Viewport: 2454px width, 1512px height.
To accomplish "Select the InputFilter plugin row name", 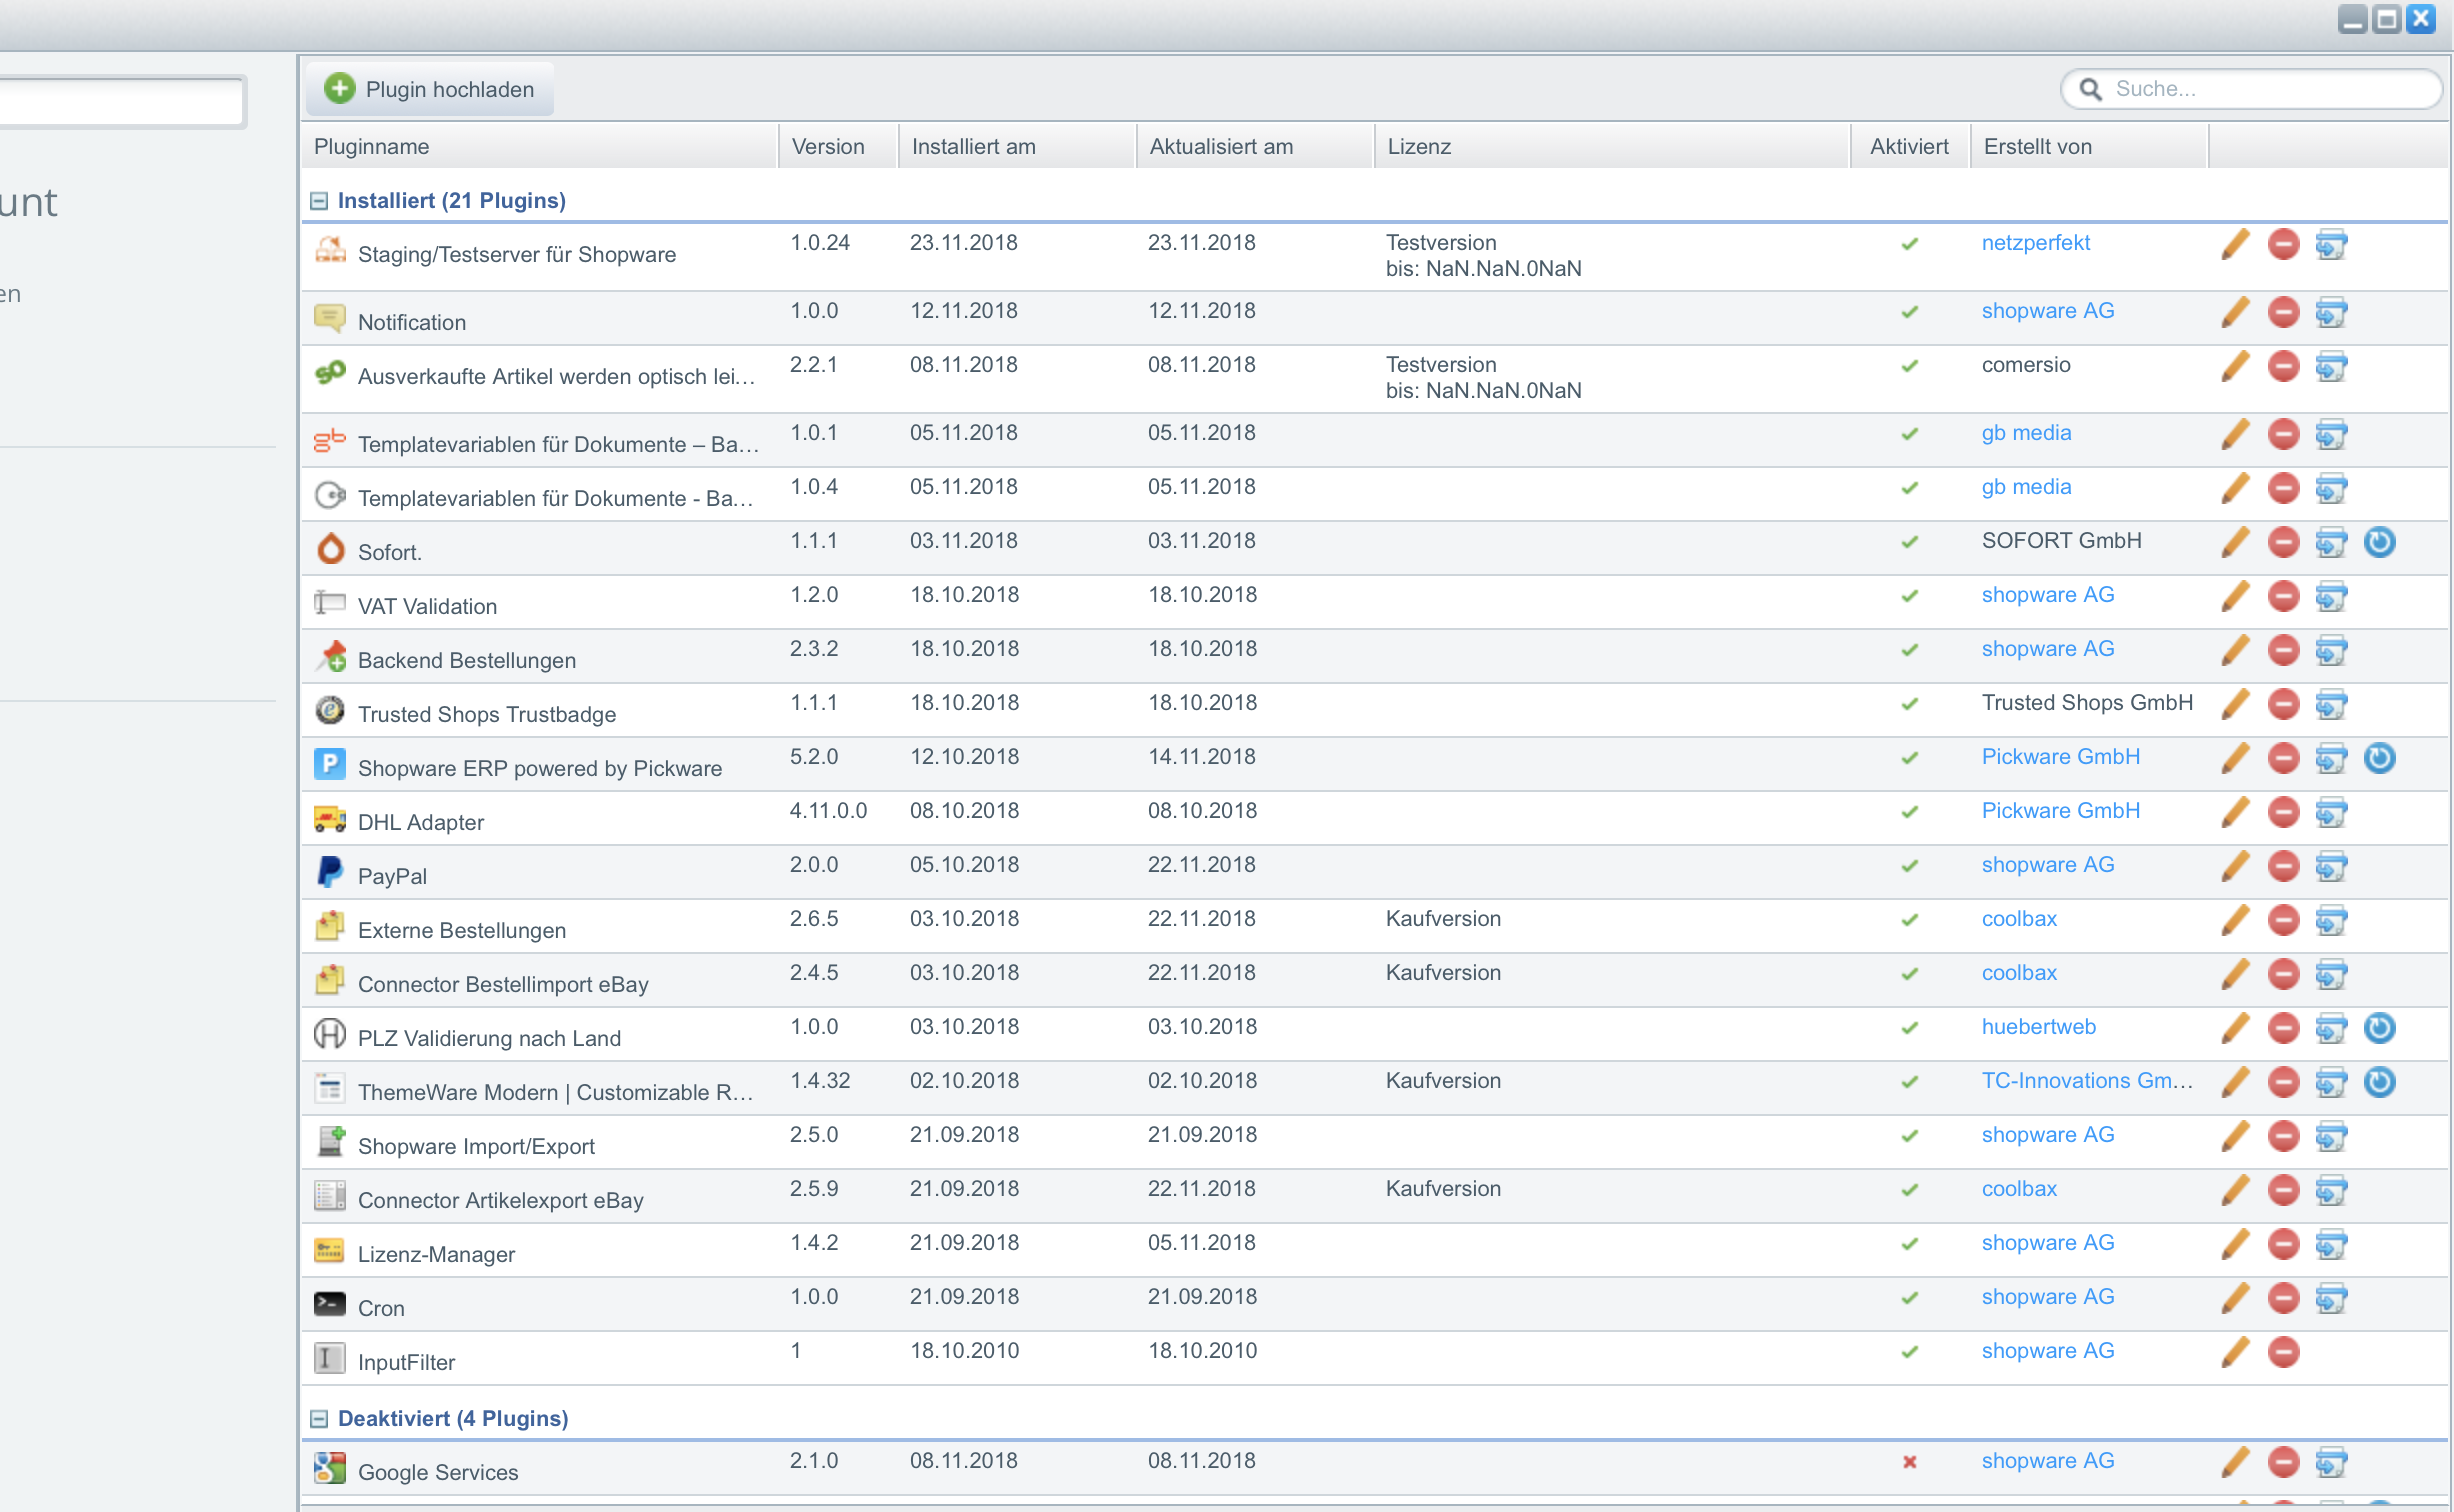I will (x=406, y=1362).
